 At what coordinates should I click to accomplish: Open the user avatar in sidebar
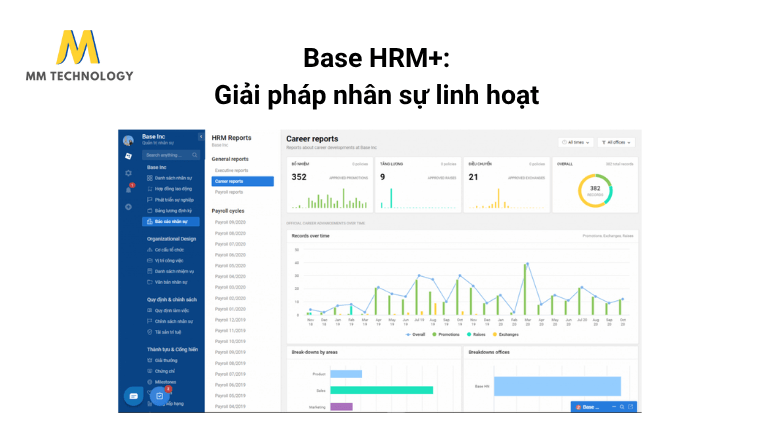pyautogui.click(x=128, y=141)
